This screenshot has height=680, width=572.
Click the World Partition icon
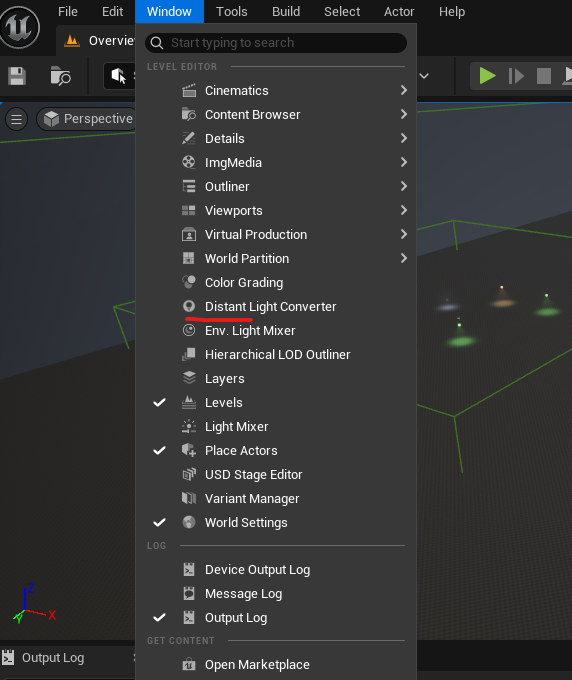click(x=189, y=258)
